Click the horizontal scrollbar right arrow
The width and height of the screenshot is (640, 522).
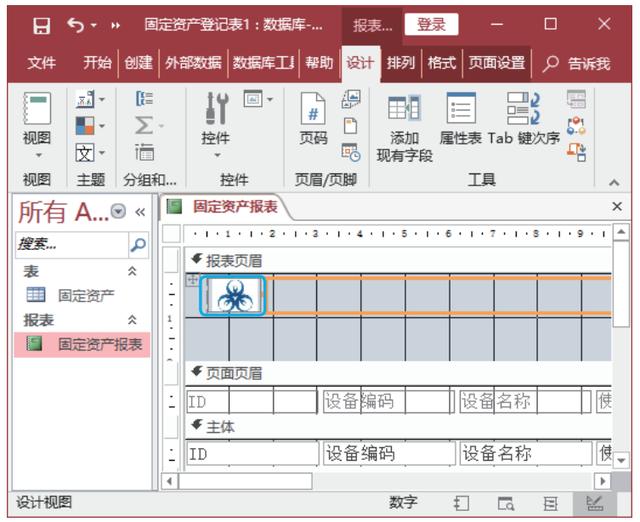(x=602, y=481)
